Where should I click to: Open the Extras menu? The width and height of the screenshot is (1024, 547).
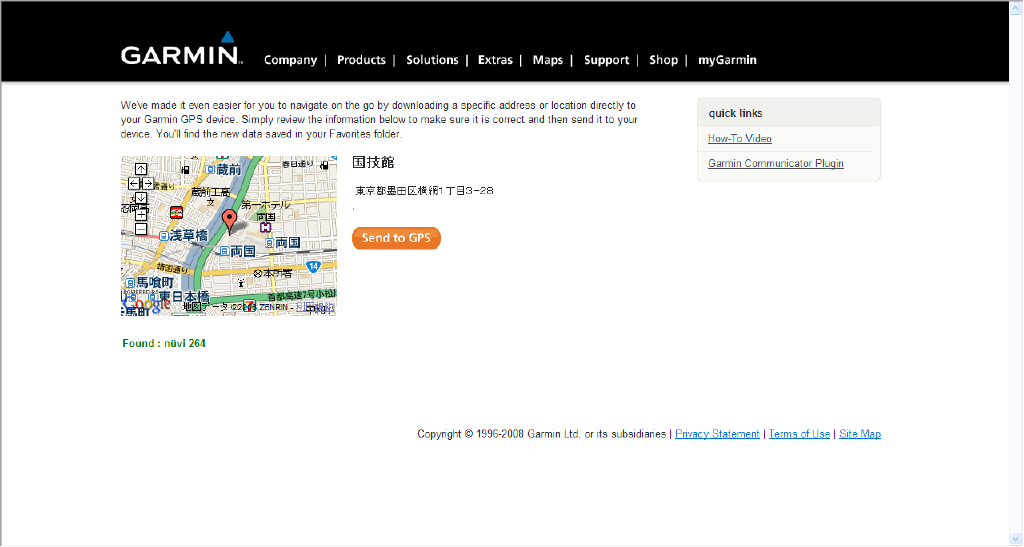pos(495,60)
